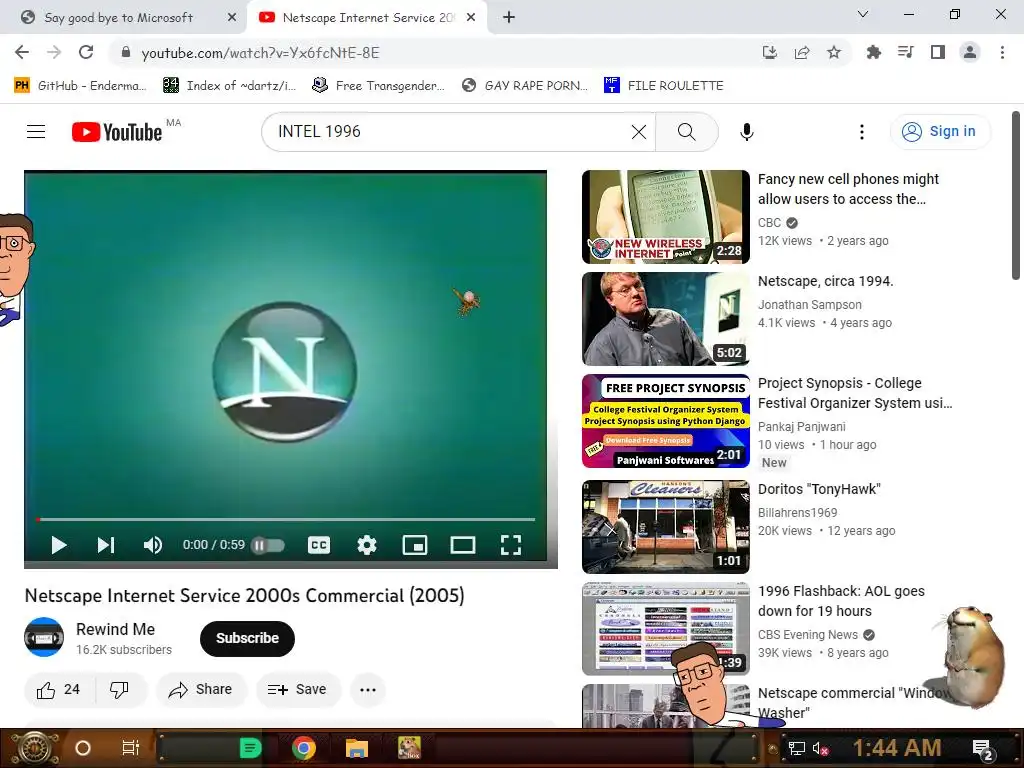This screenshot has height=768, width=1024.
Task: Open 1996 Flashback: AOL goes down title
Action: click(841, 601)
